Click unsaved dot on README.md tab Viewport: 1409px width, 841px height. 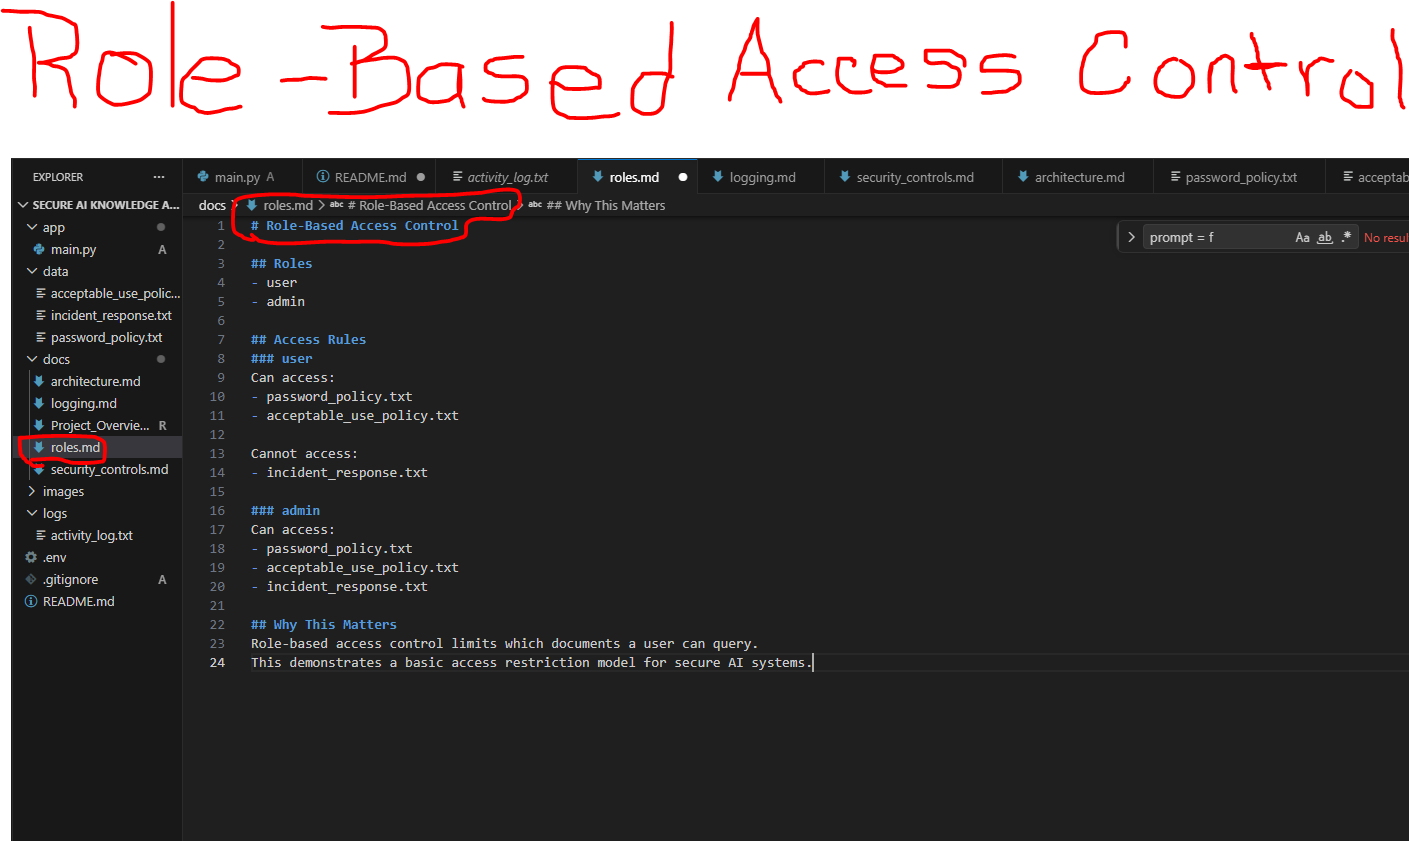421,177
